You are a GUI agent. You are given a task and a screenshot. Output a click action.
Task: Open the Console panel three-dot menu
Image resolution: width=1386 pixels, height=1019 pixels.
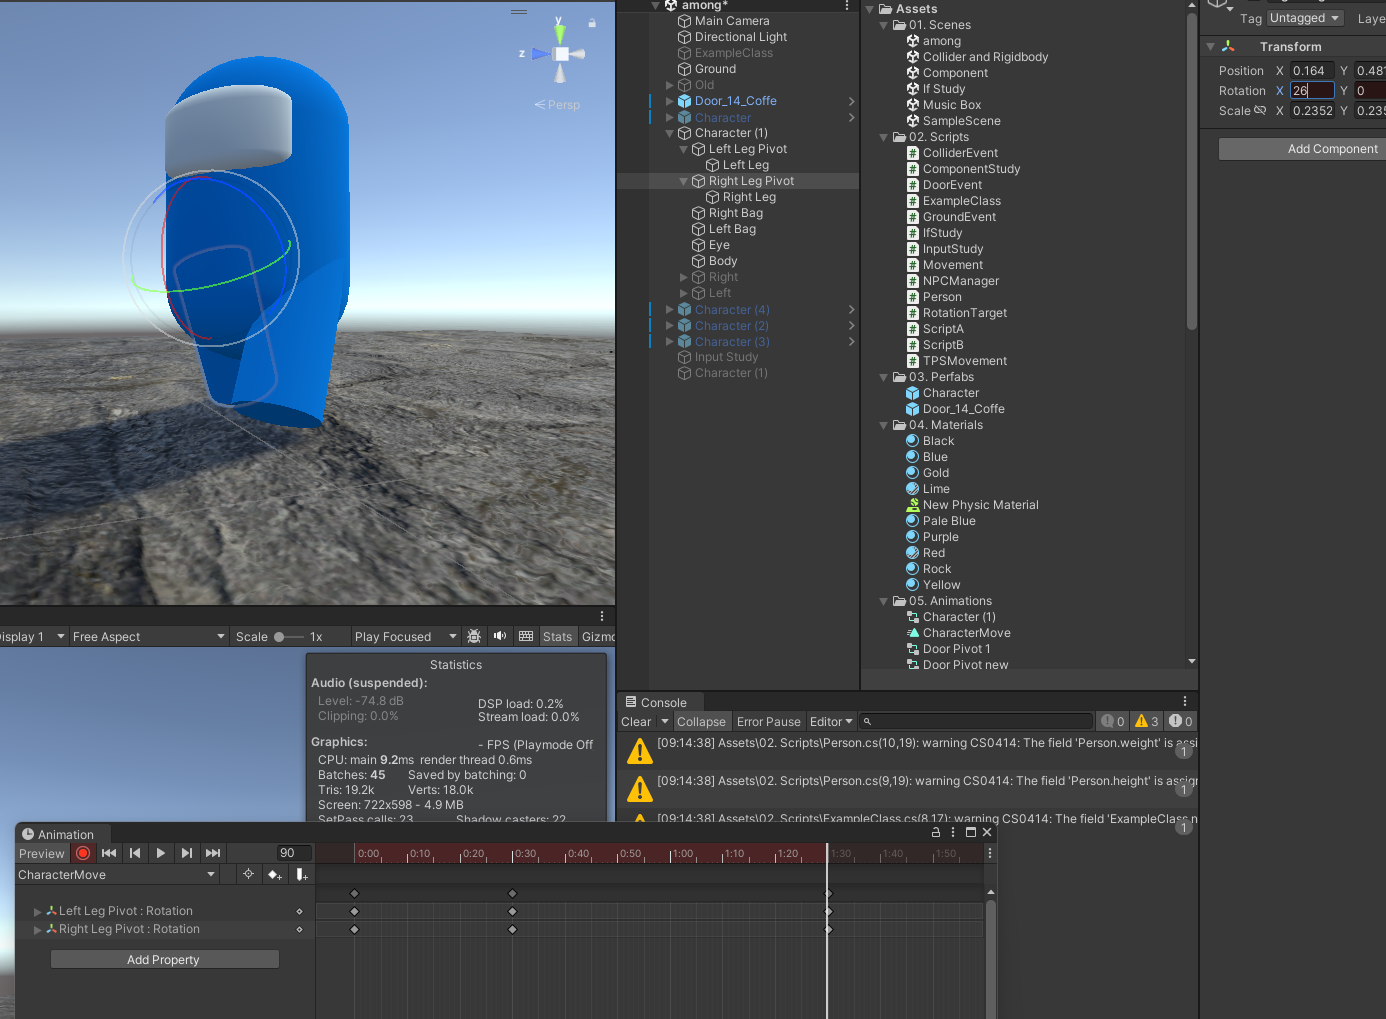[1185, 702]
